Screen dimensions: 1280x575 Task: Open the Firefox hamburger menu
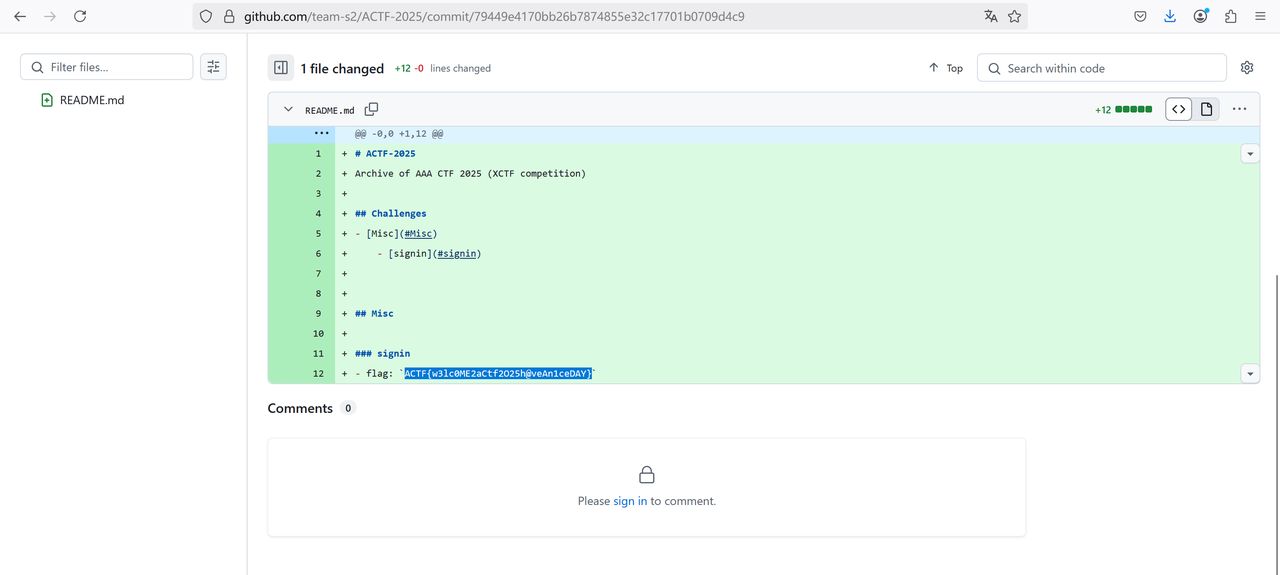[1260, 16]
